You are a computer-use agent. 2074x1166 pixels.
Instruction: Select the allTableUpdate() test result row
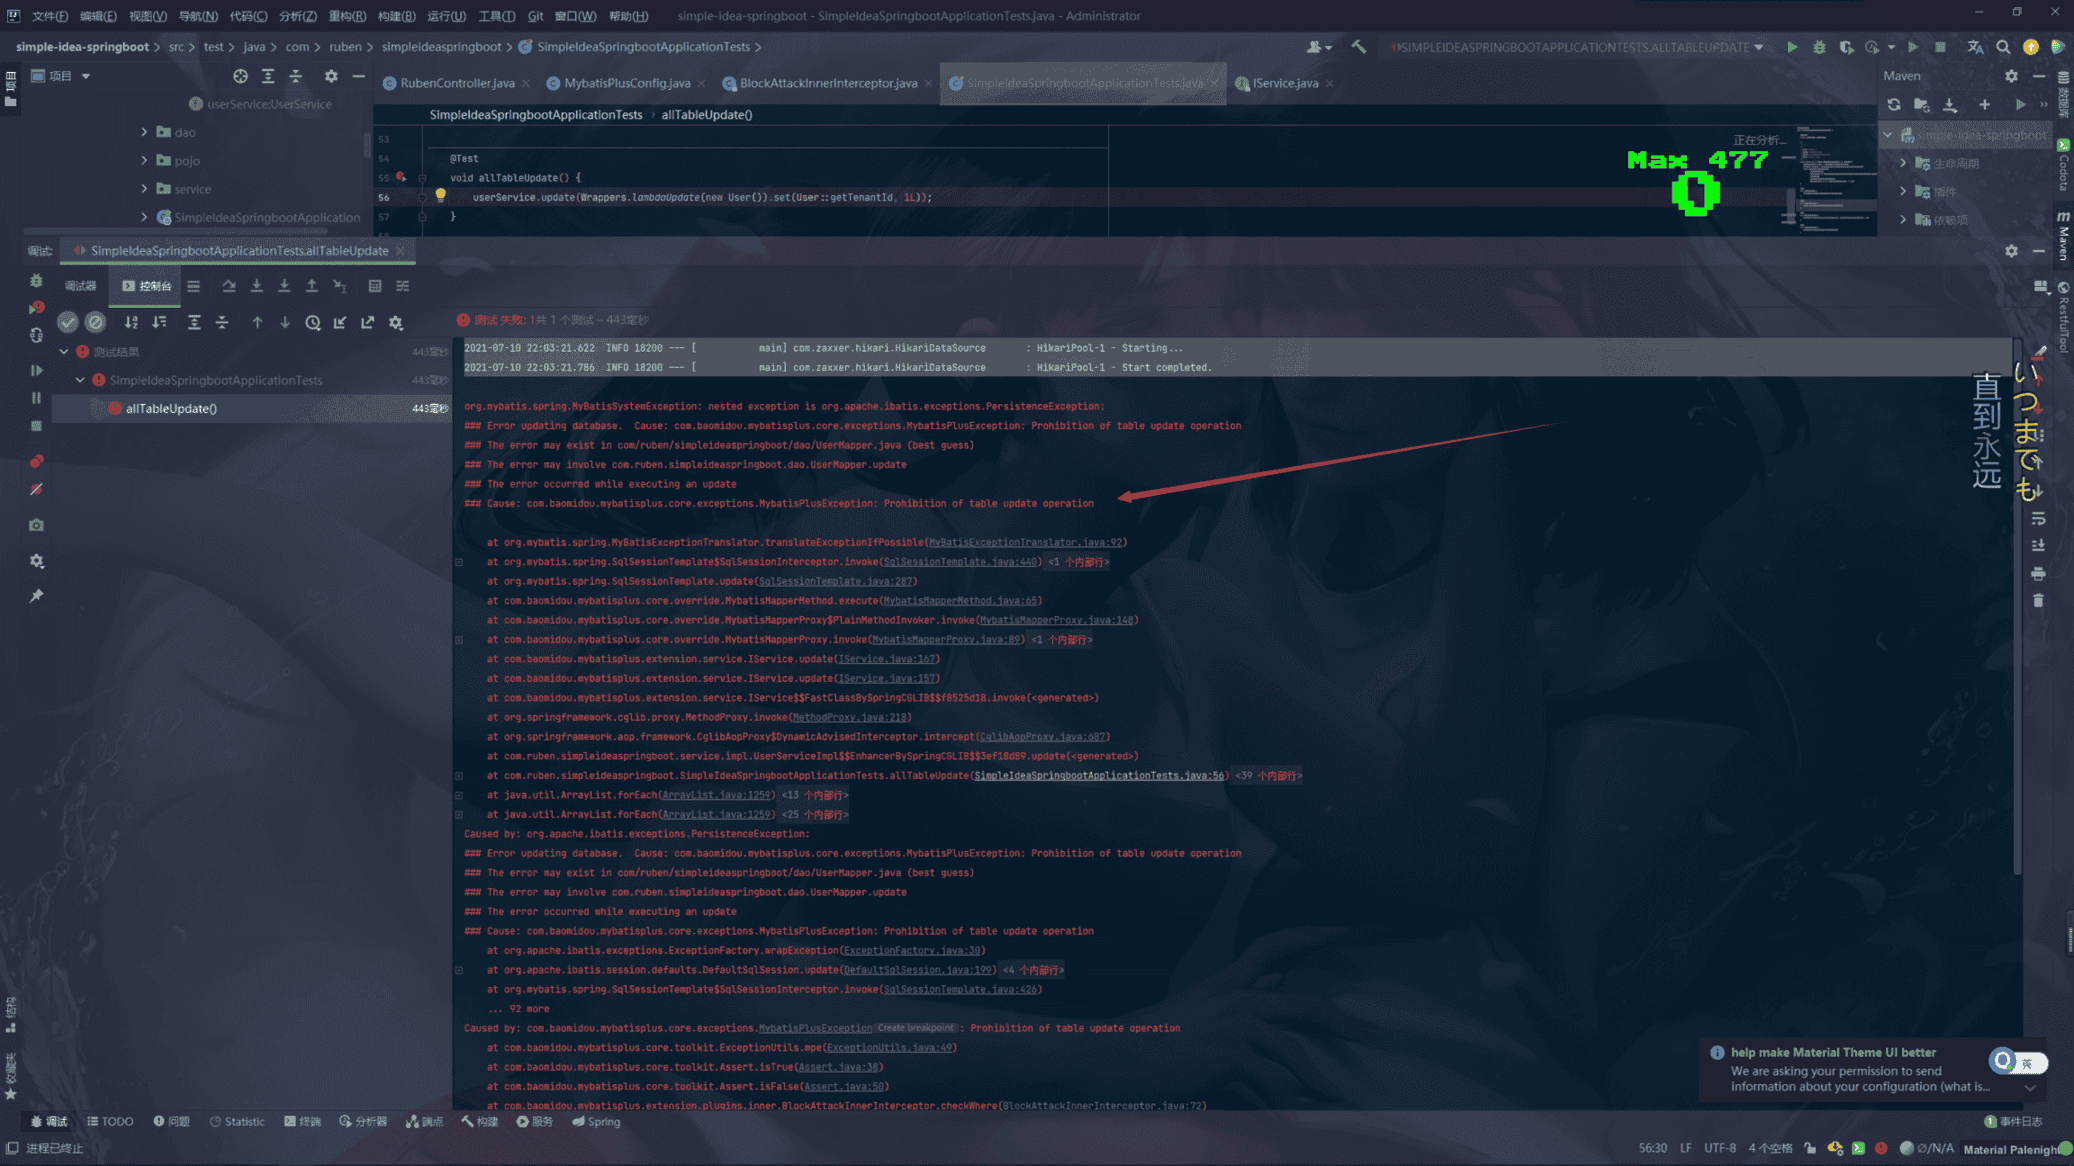coord(171,408)
